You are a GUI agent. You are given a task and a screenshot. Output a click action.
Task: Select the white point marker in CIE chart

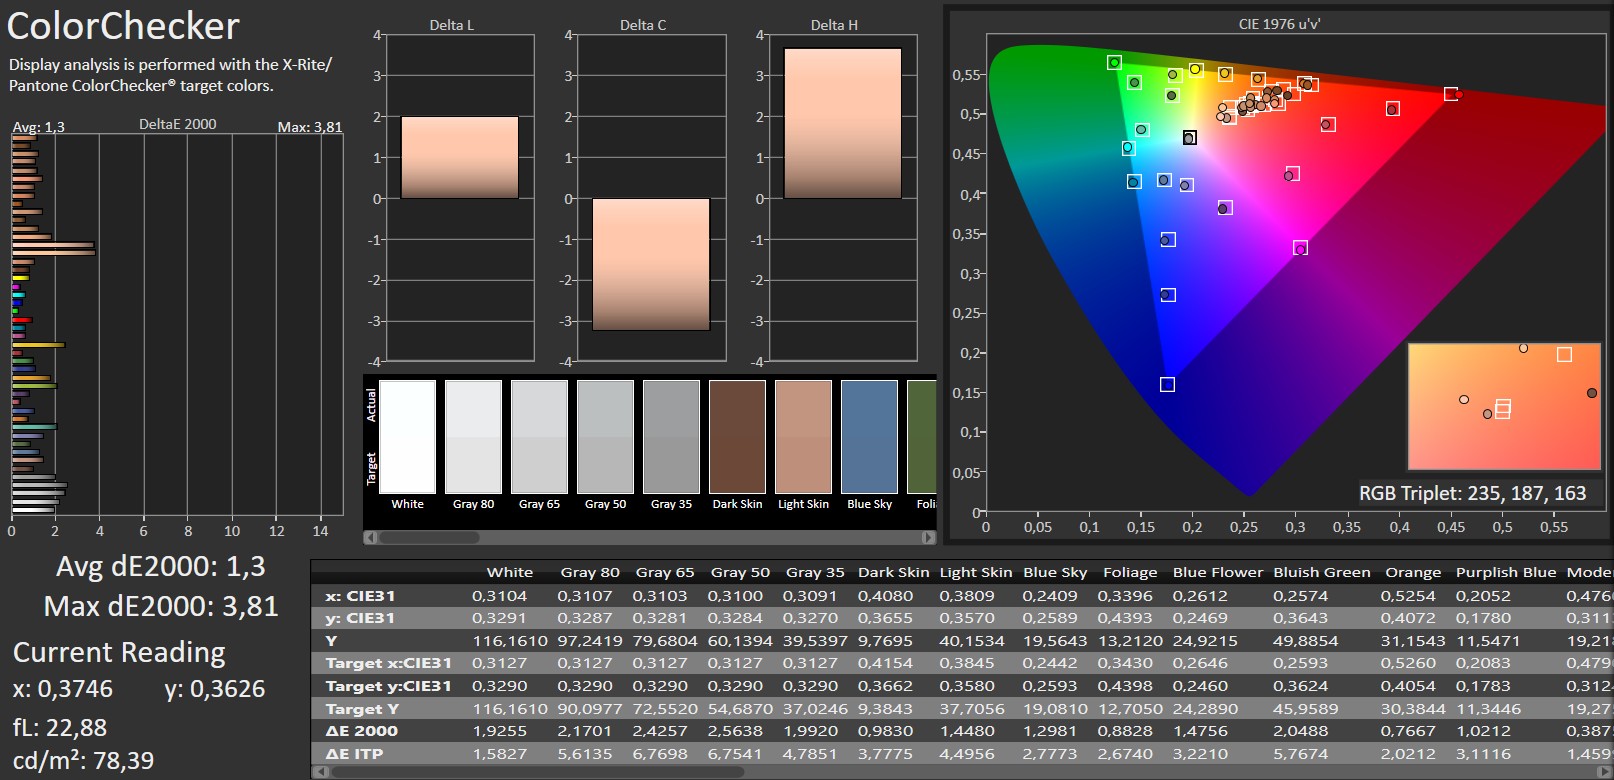click(x=1189, y=138)
